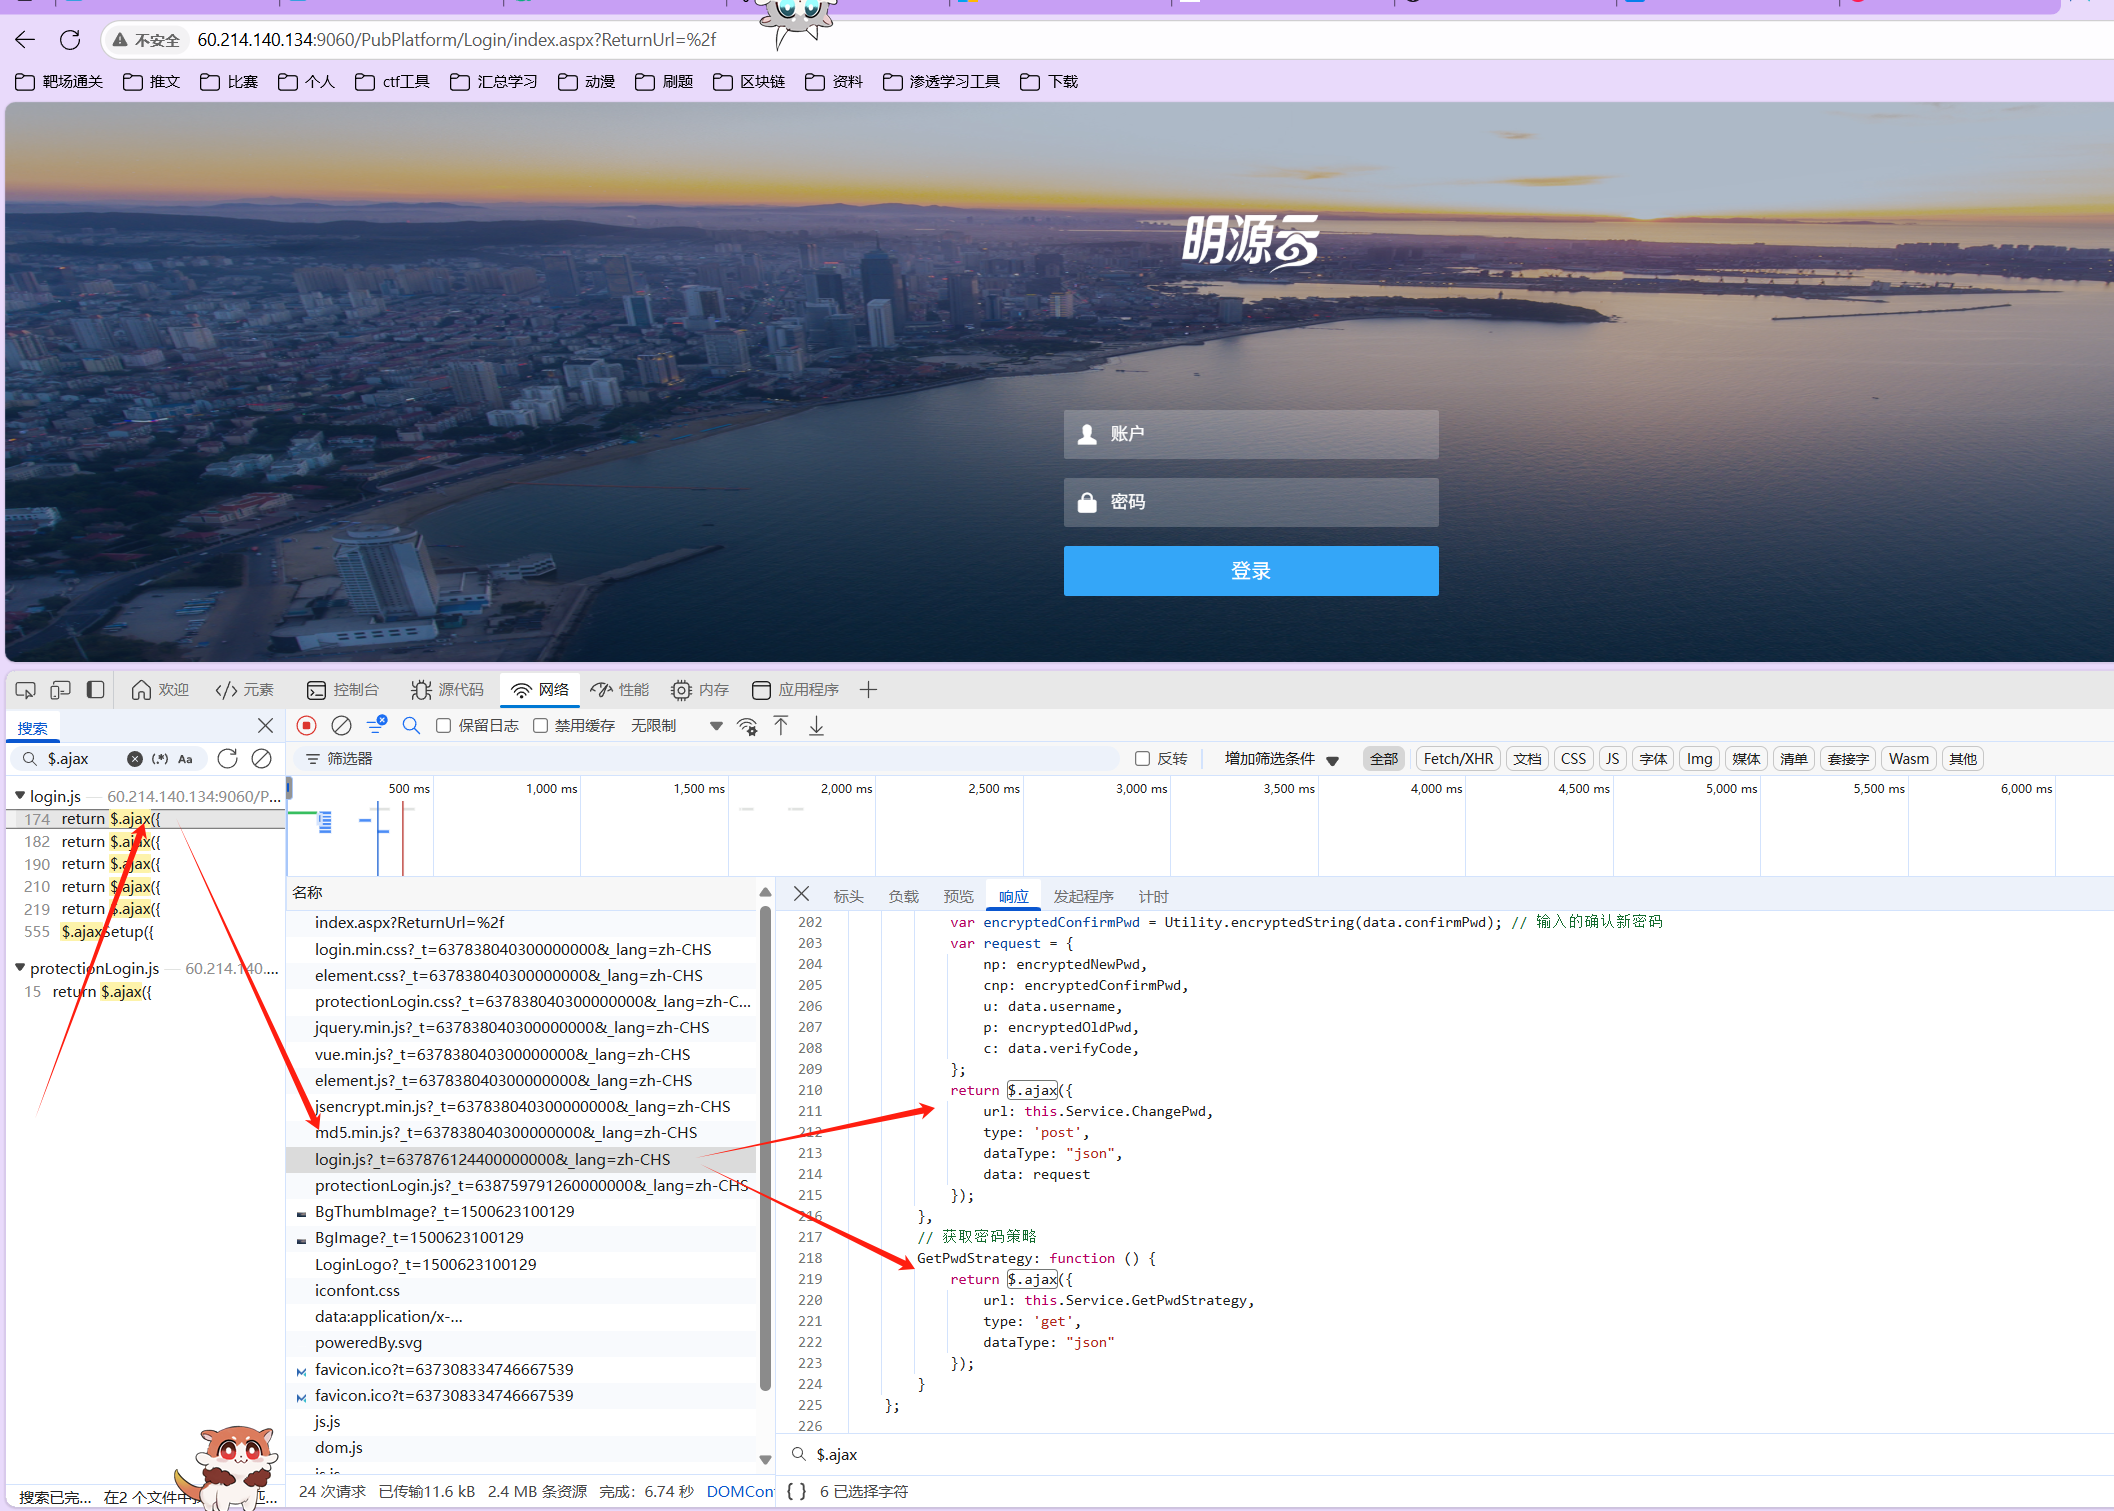
Task: Click the import HAR upload arrow icon
Action: tap(781, 726)
